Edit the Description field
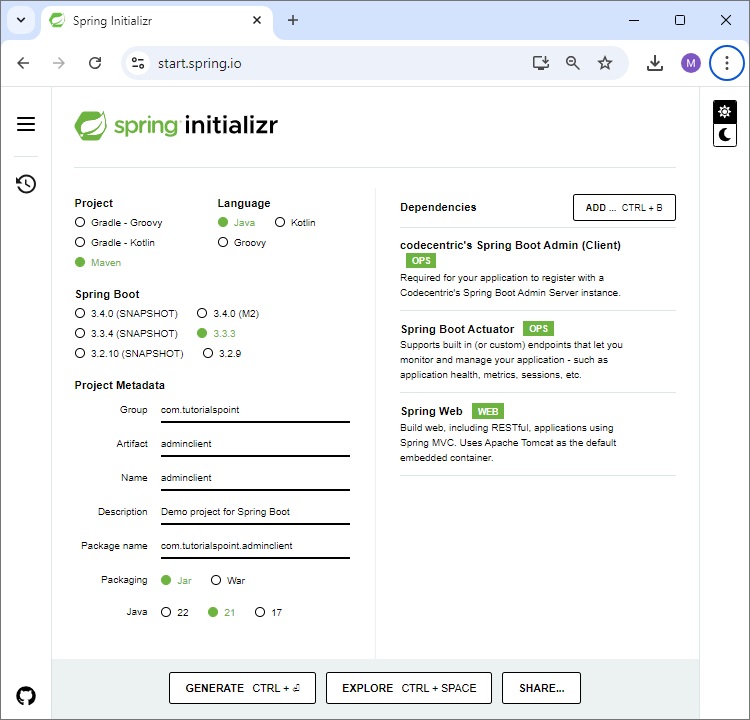The width and height of the screenshot is (750, 720). [255, 513]
